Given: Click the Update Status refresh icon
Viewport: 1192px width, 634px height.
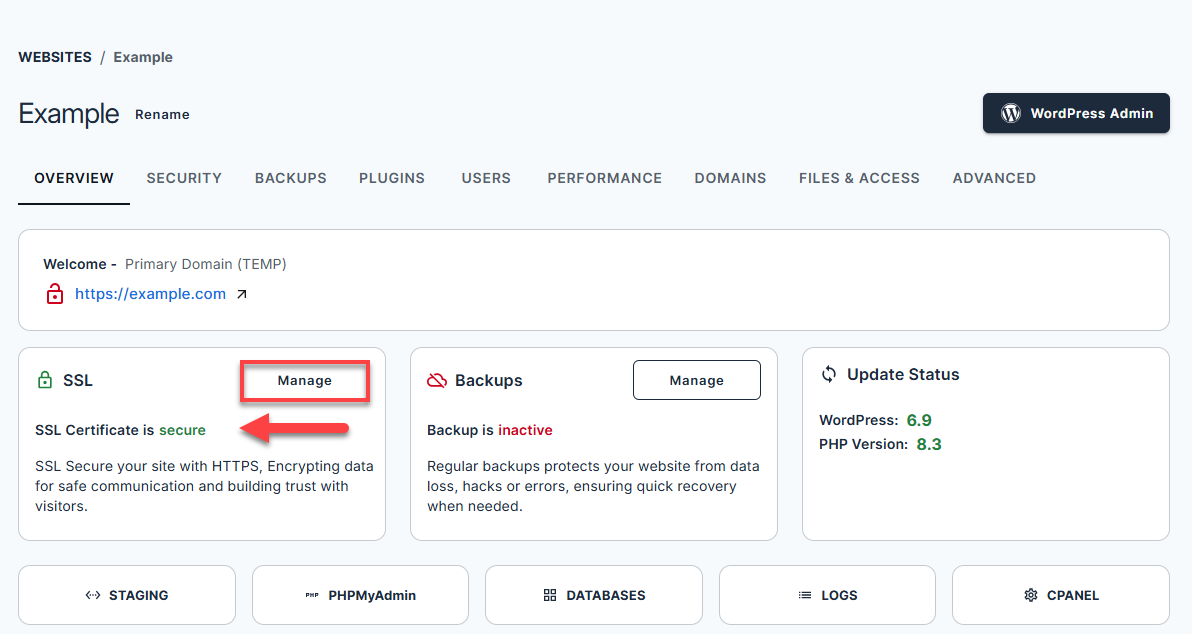Looking at the screenshot, I should point(829,374).
